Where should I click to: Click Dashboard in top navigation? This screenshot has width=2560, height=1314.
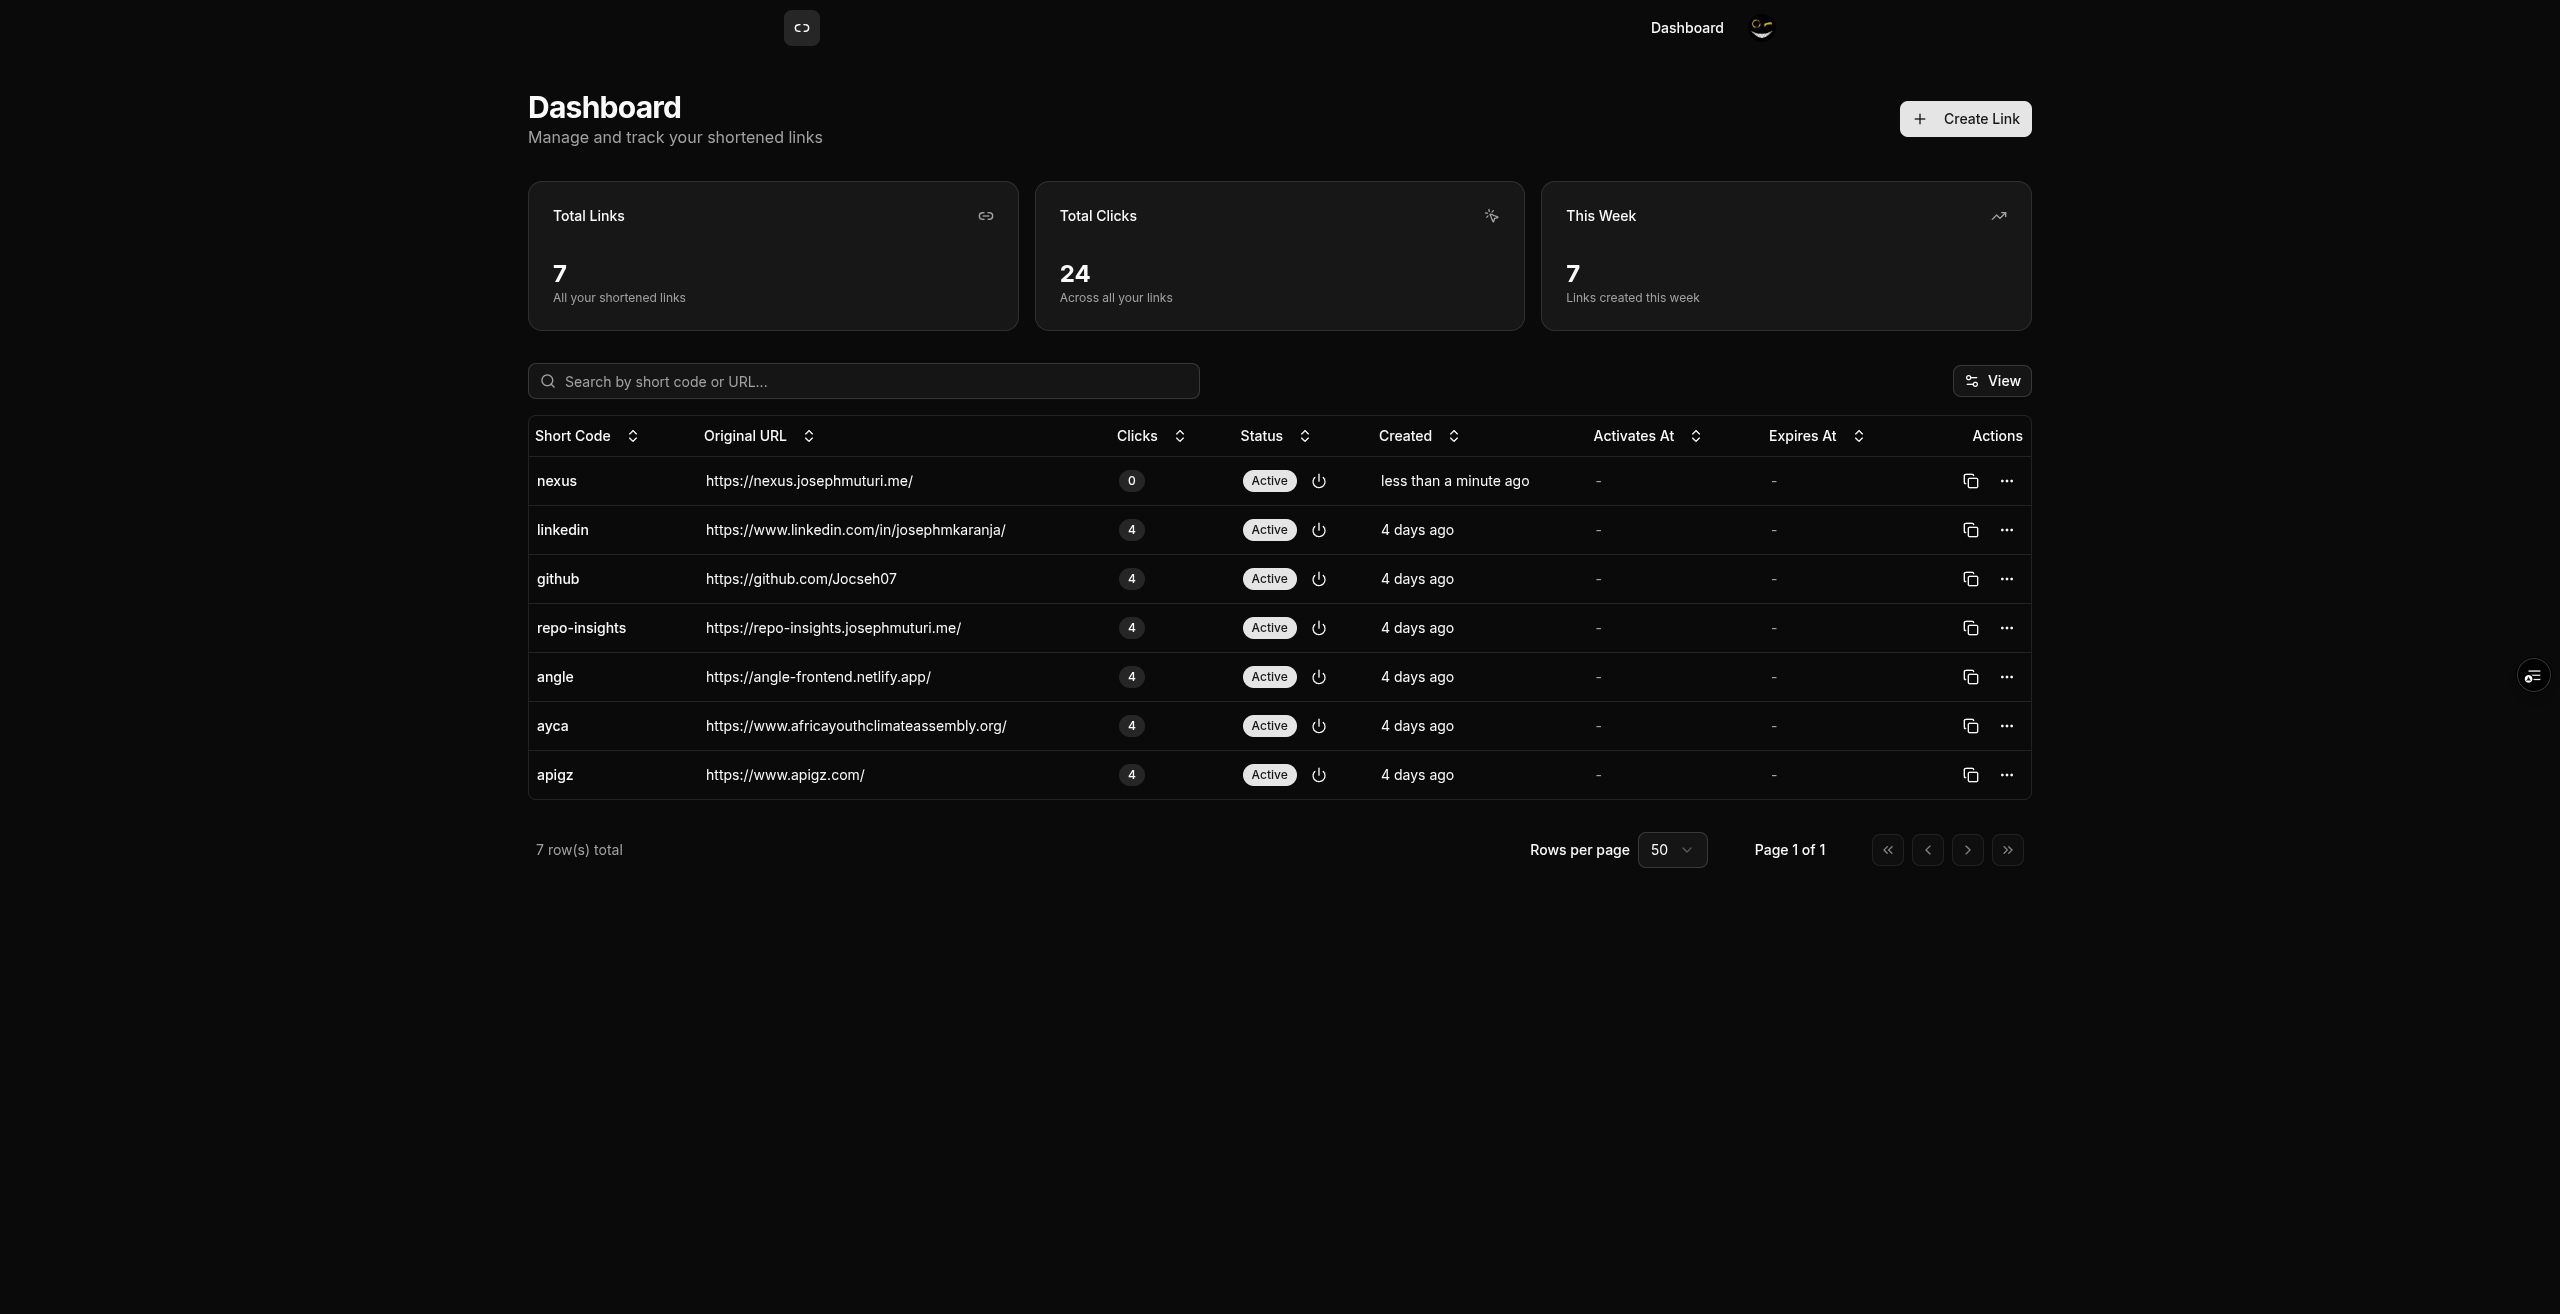click(x=1686, y=28)
